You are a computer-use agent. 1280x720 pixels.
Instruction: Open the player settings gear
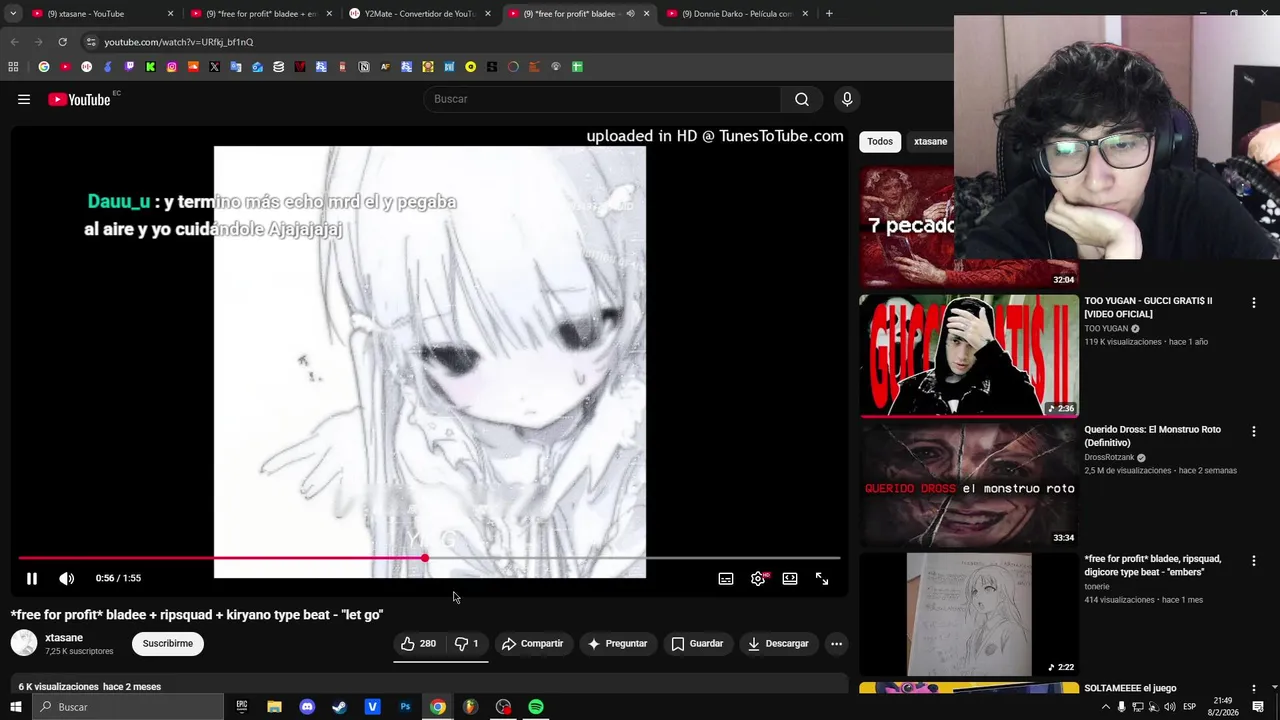point(758,578)
